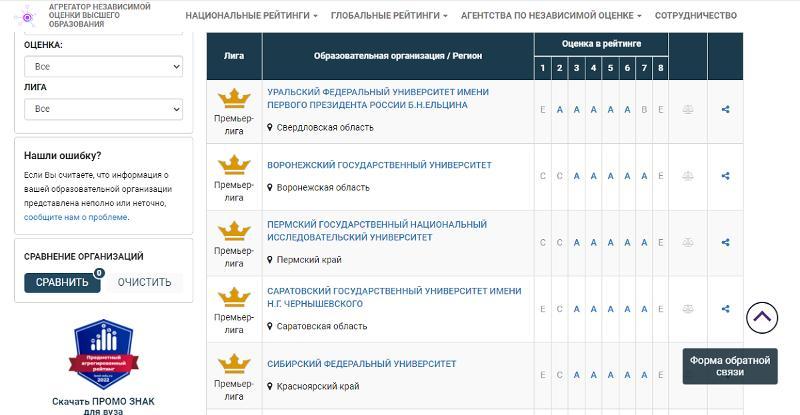Click share icon for Perm State University row

[x=725, y=242]
